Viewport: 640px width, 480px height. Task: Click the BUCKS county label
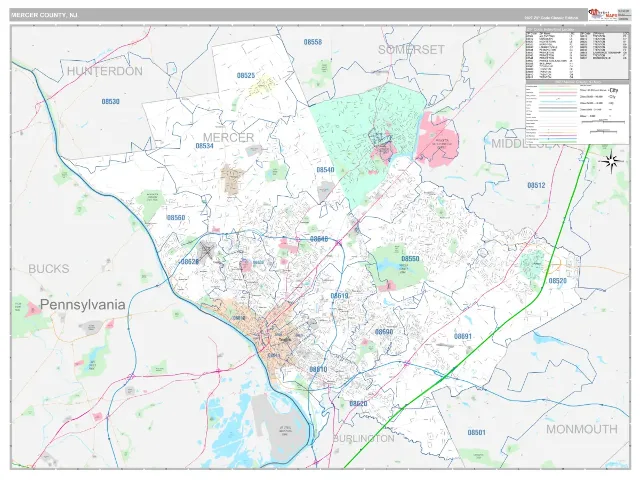pyautogui.click(x=49, y=269)
